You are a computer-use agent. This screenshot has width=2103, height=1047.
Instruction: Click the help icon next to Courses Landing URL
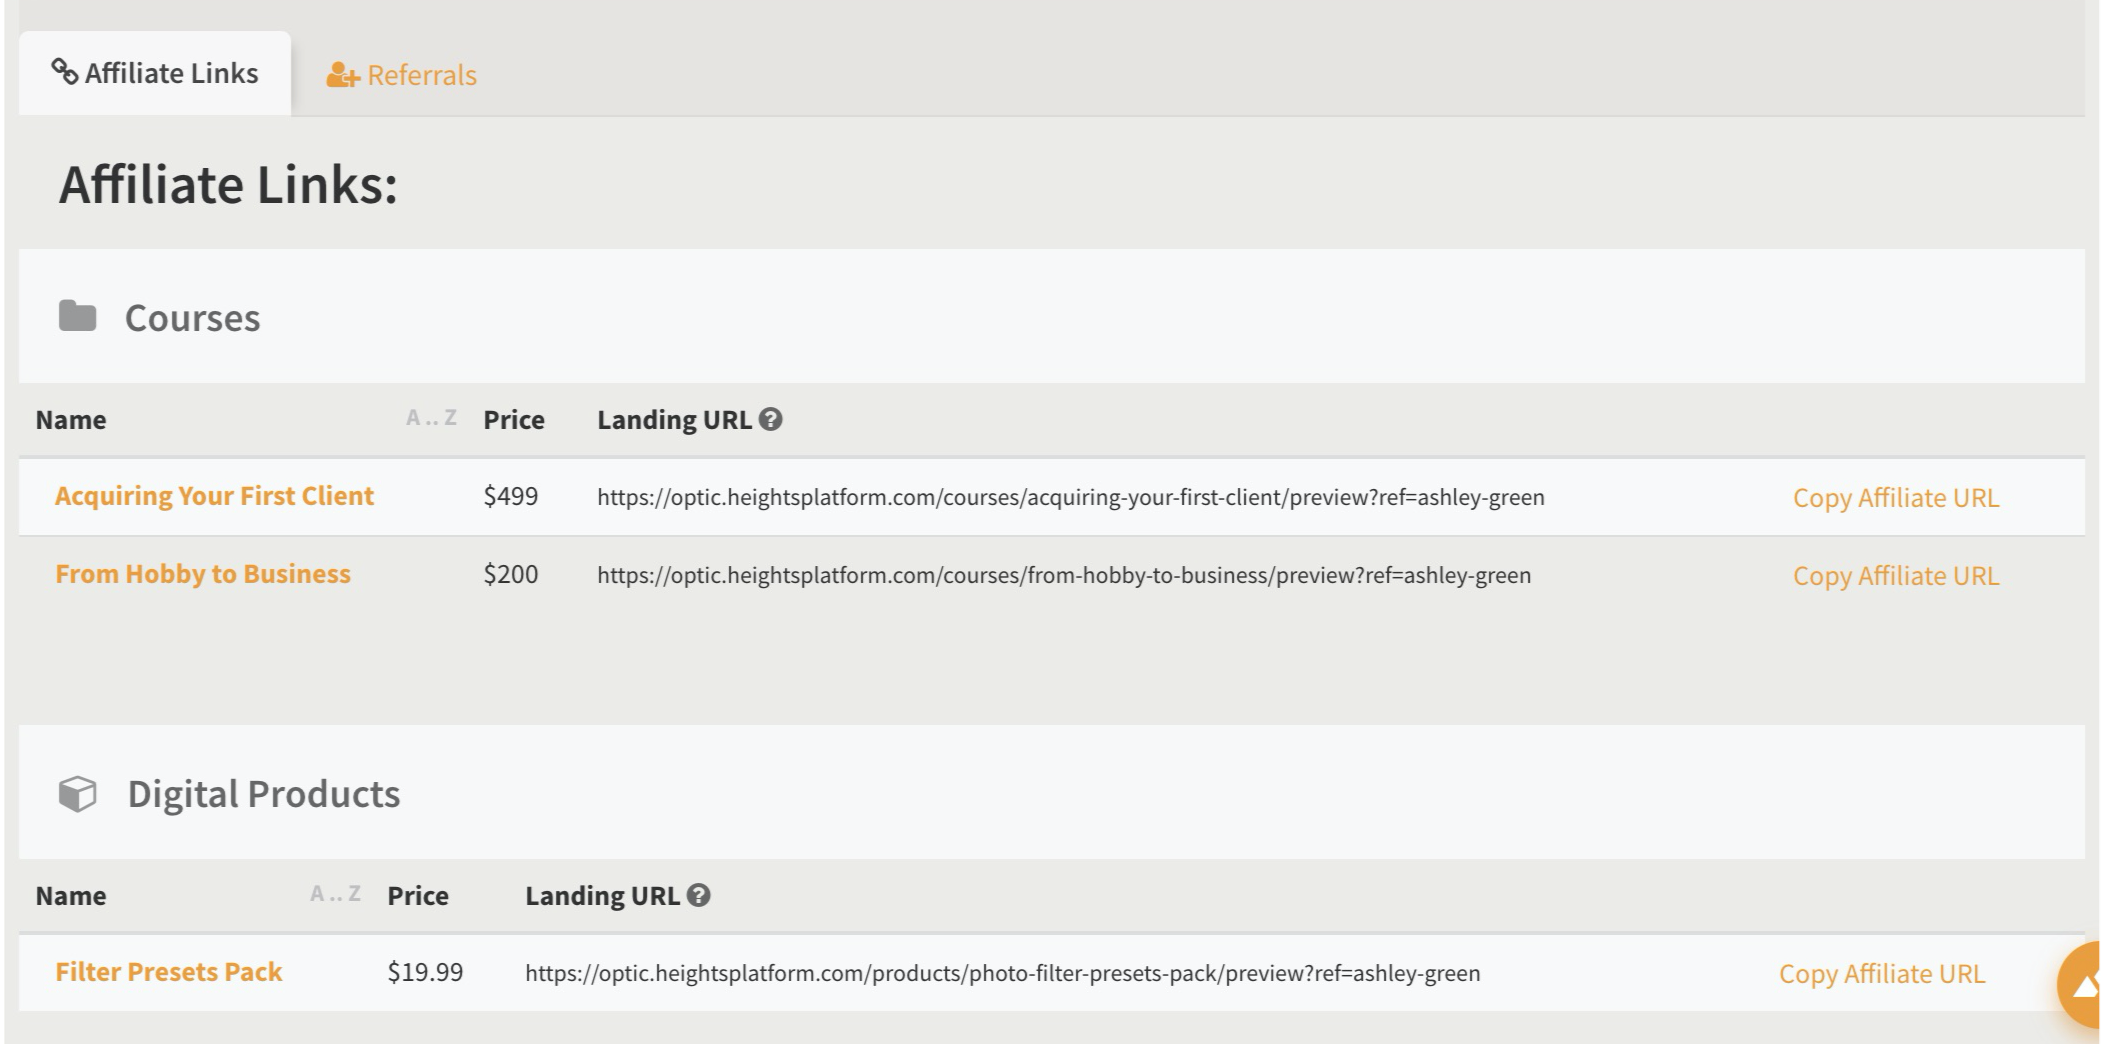pos(770,419)
